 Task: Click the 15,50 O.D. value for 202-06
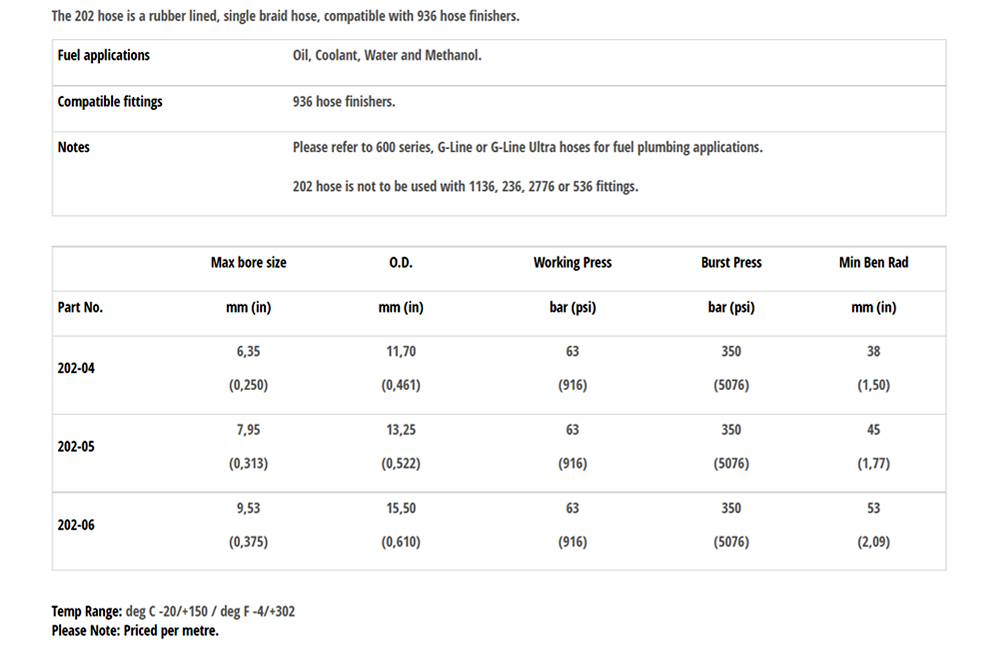pyautogui.click(x=401, y=508)
